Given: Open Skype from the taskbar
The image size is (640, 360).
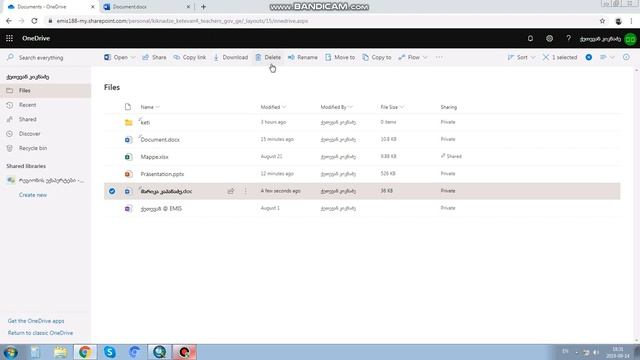Looking at the screenshot, I should tap(109, 352).
